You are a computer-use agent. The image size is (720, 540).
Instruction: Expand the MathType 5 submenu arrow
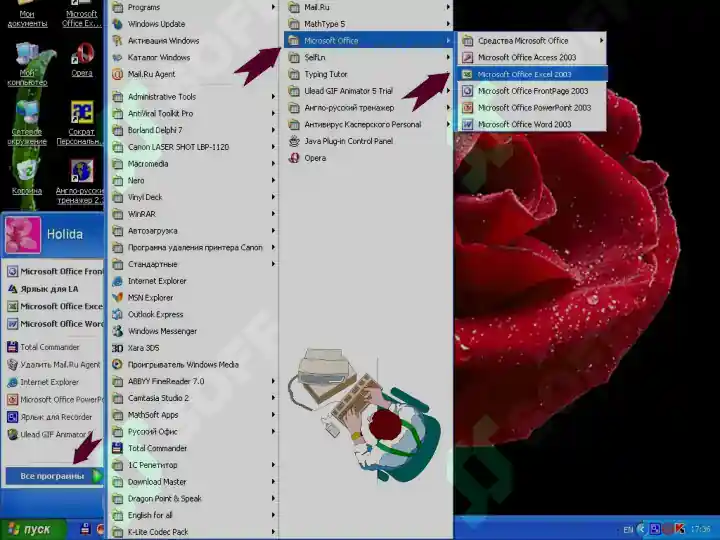coord(448,24)
